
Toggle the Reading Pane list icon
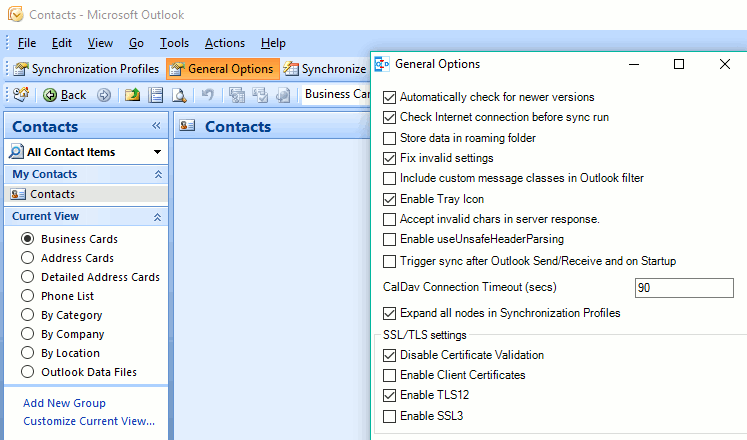pos(155,95)
